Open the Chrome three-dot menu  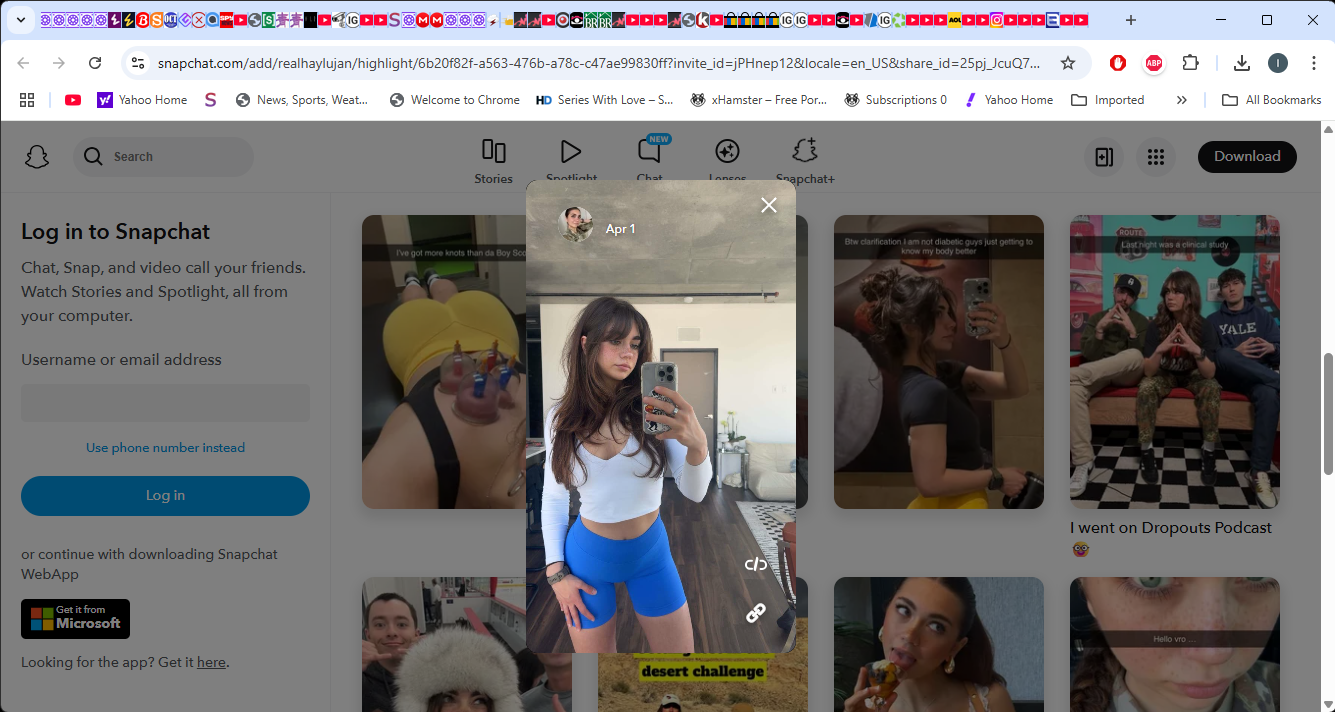(1314, 63)
